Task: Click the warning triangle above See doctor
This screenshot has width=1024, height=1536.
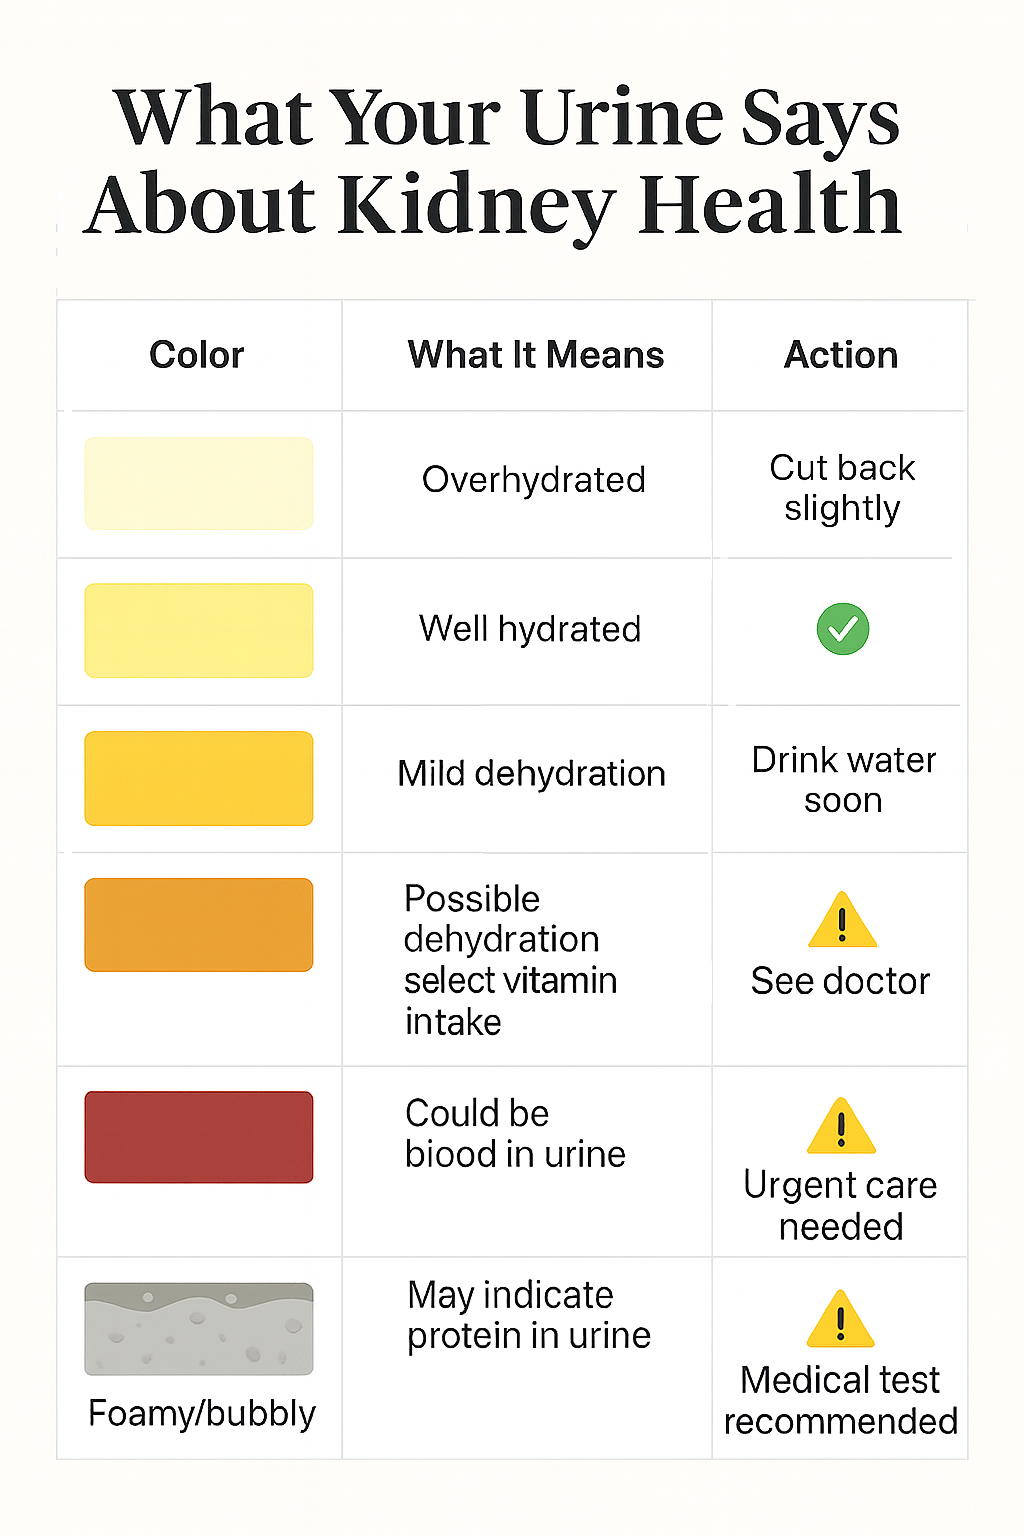Action: click(842, 922)
